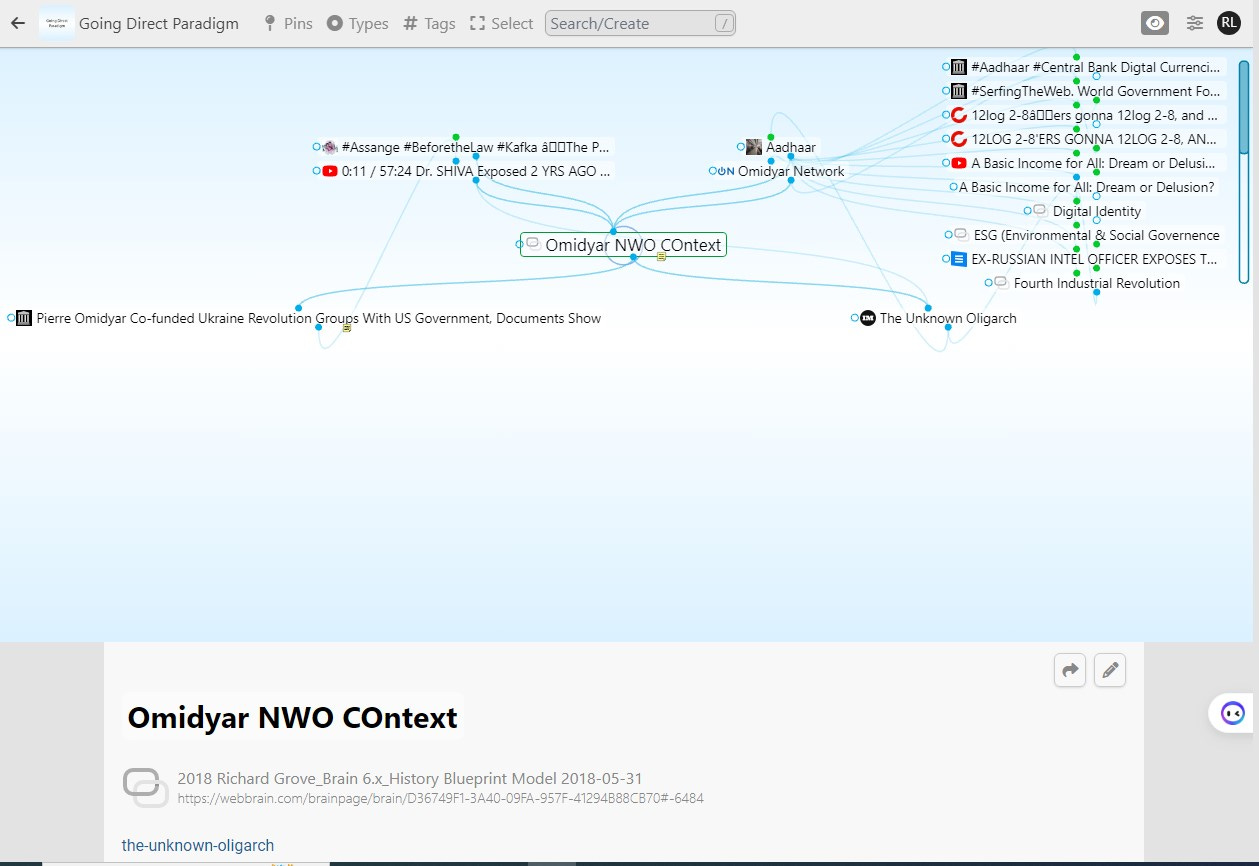Select the lowercase 12log 2-8 thought
The width and height of the screenshot is (1259, 866).
pyautogui.click(x=1095, y=115)
